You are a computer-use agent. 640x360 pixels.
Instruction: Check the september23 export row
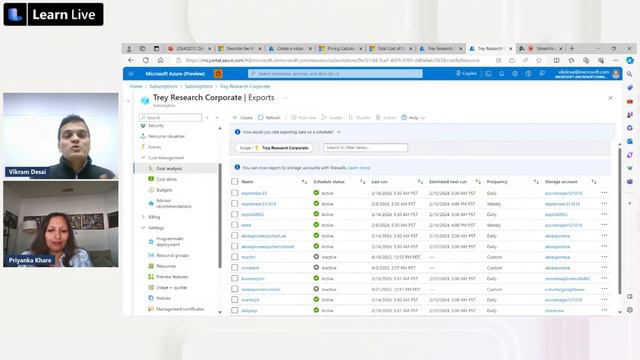tap(235, 193)
